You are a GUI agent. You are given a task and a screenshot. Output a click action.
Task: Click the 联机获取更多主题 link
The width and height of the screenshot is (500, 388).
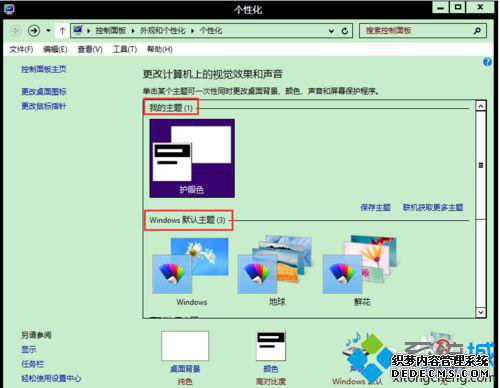433,207
